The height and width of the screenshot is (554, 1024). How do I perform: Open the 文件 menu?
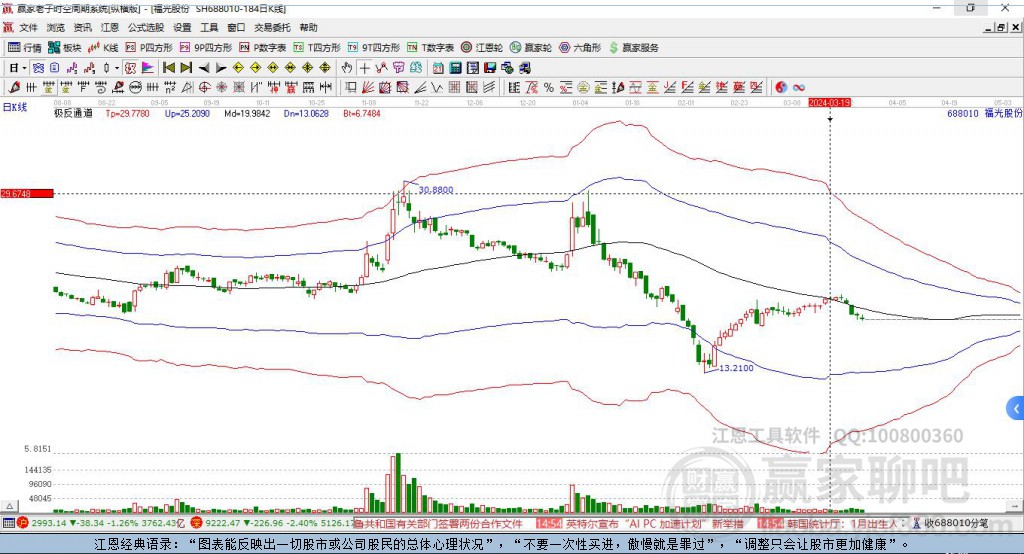29,27
